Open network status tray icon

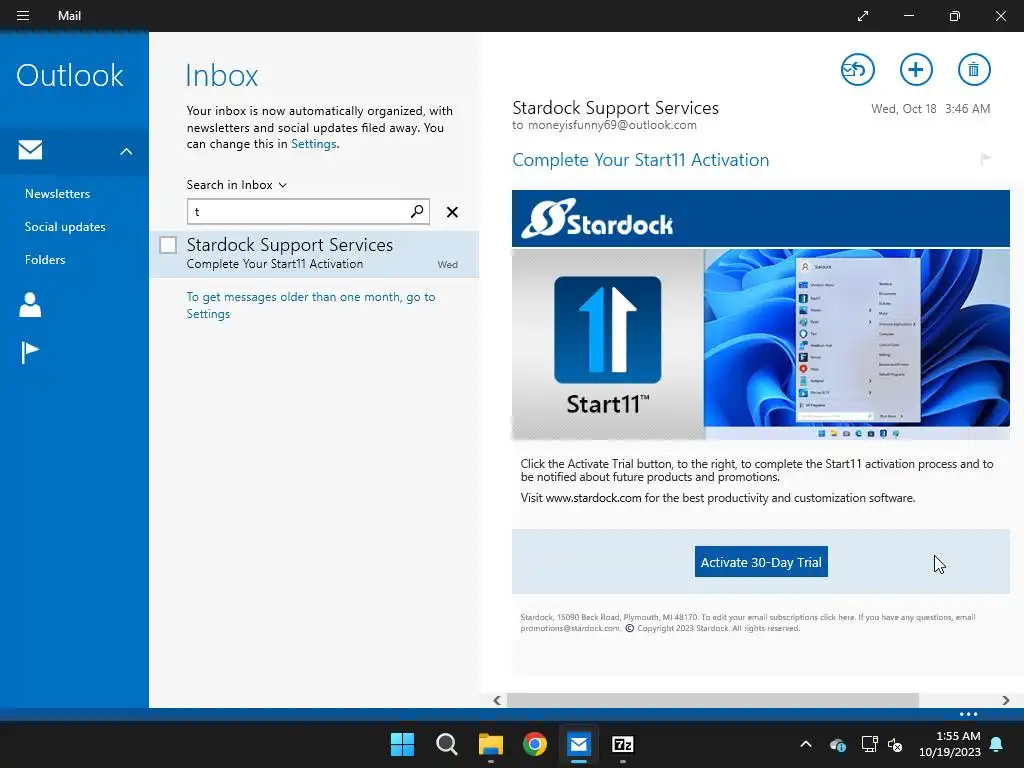(869, 744)
